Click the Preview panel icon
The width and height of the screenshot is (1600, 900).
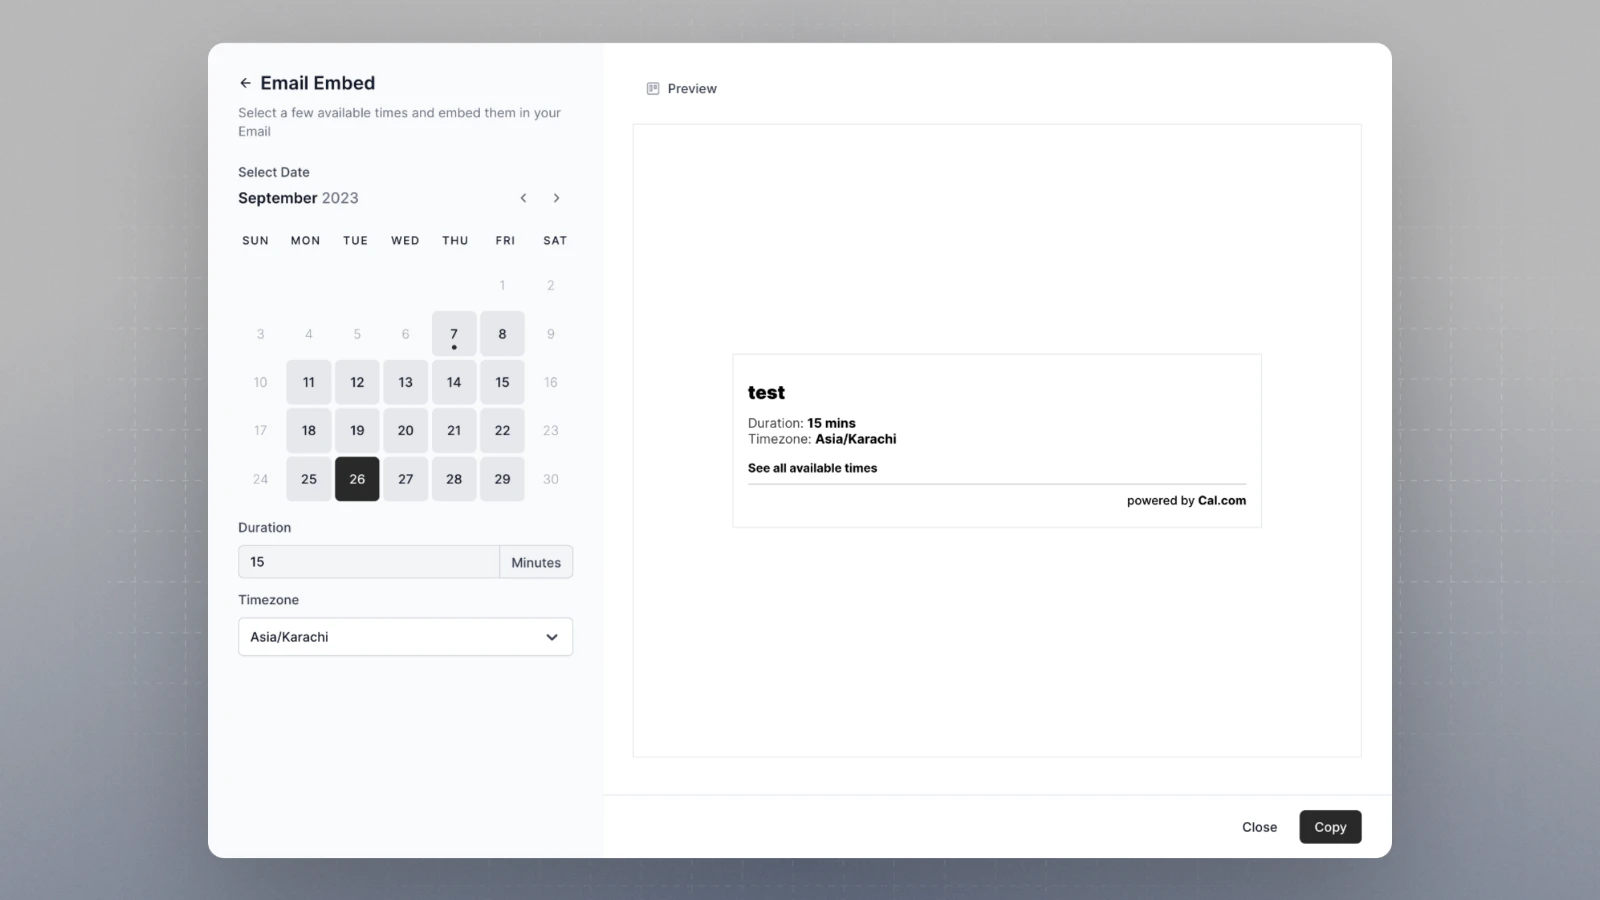654,88
